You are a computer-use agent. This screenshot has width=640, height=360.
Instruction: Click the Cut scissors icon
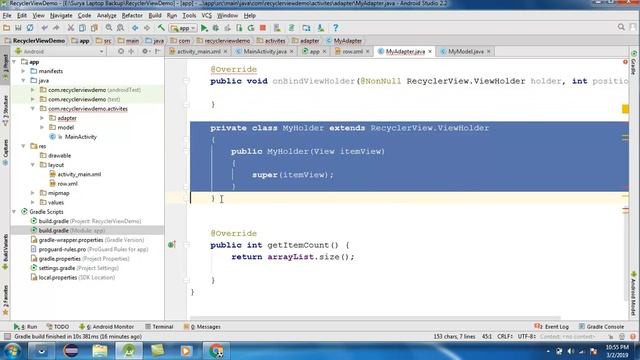71,28
